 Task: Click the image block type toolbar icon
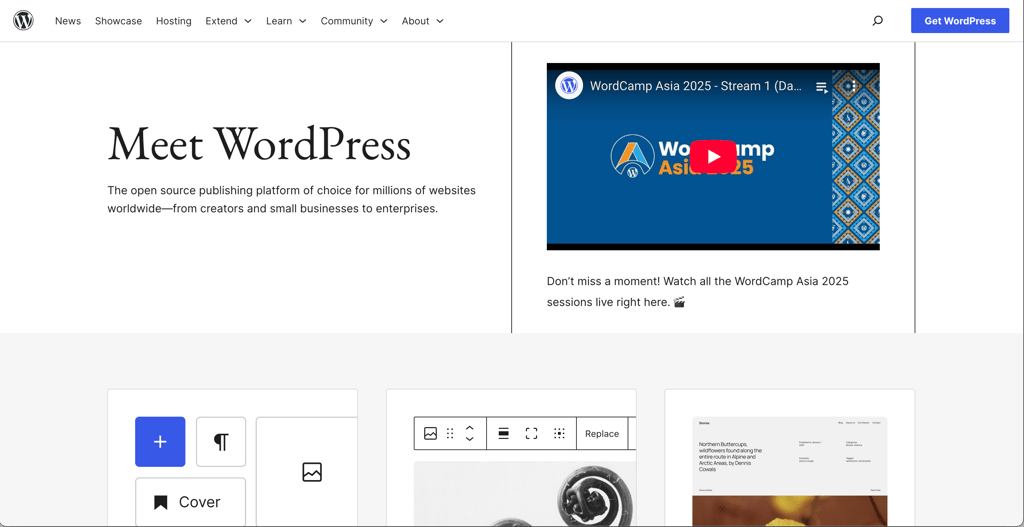[430, 434]
